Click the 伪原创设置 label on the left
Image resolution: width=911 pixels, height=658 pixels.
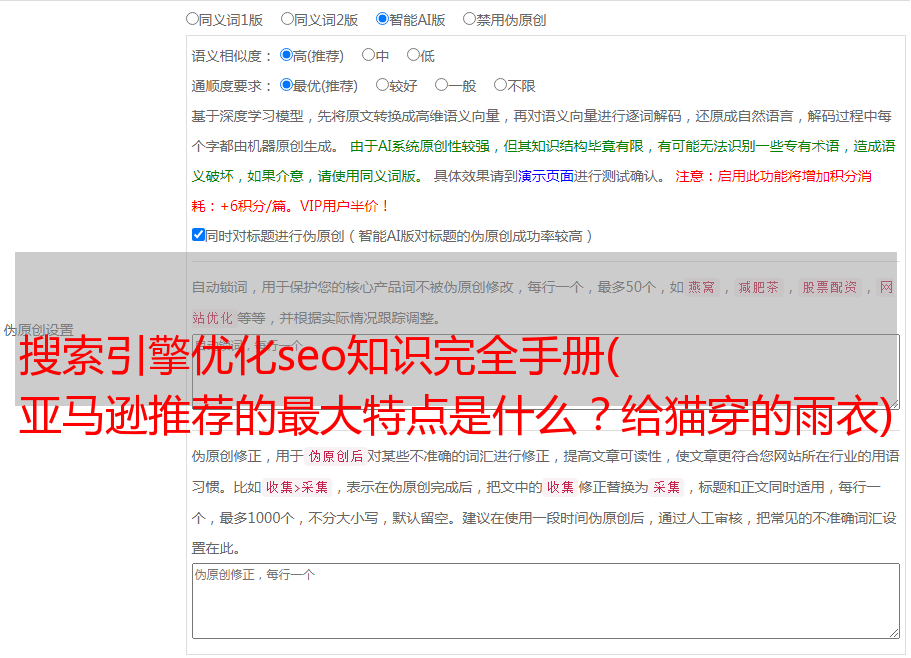38,330
